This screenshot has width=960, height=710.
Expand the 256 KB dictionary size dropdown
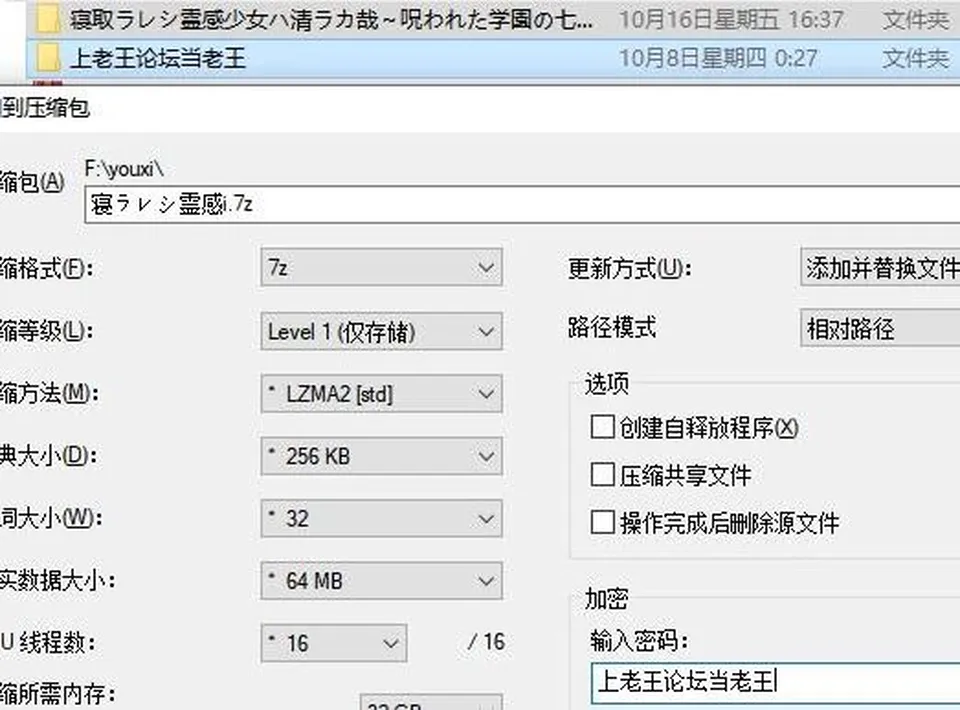[x=381, y=456]
